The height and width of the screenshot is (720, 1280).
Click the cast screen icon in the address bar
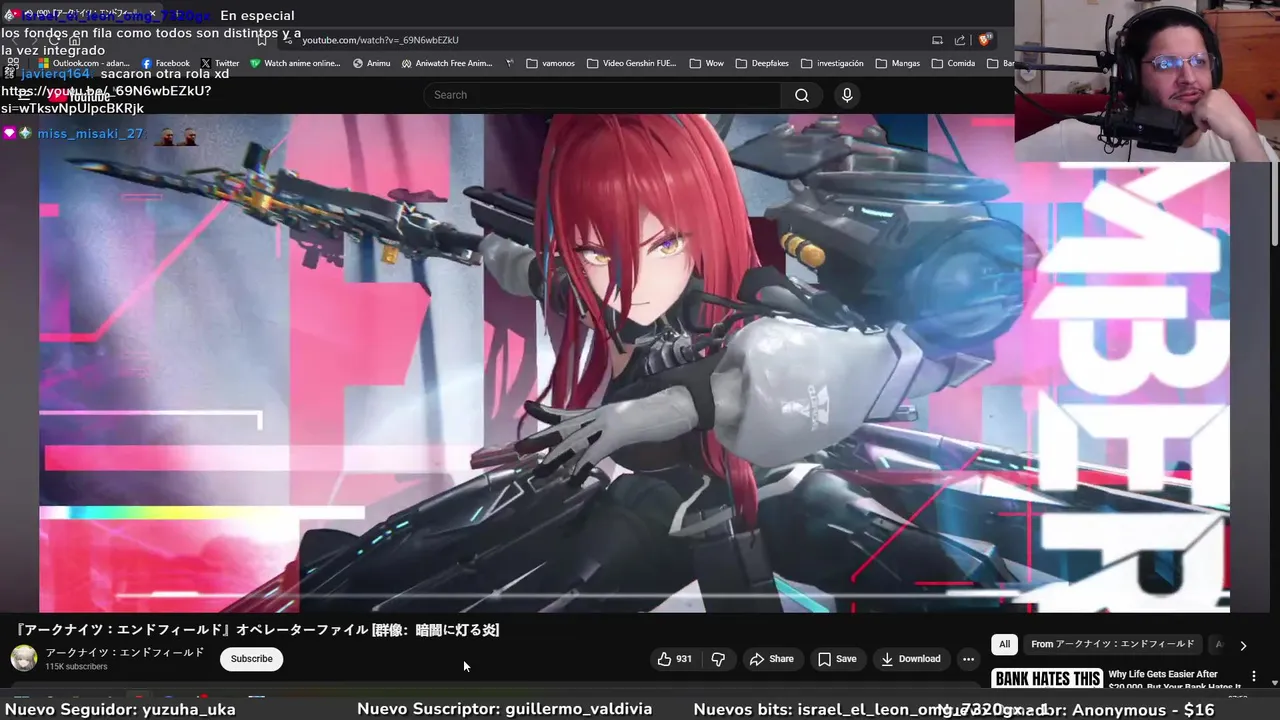click(937, 40)
